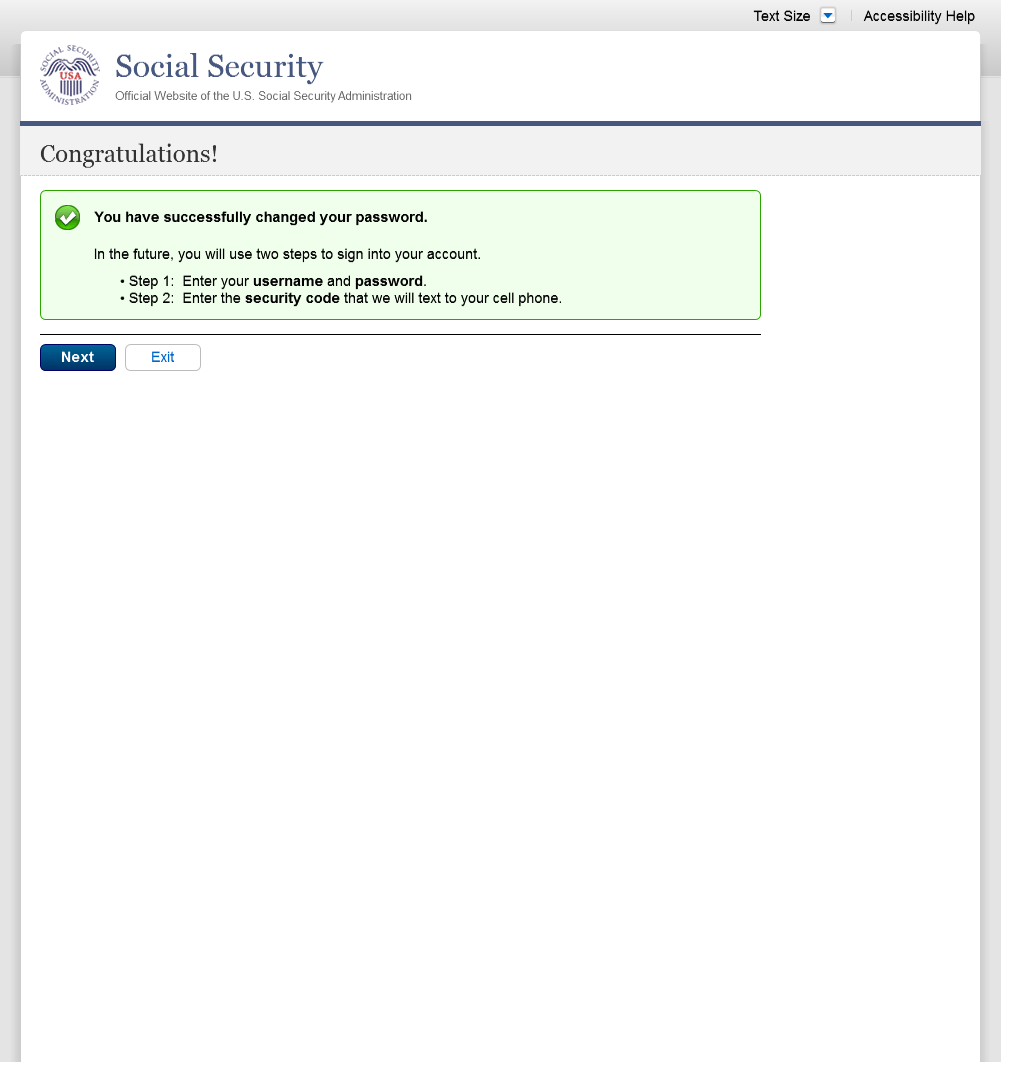Open the Accessibility Help link
The height and width of the screenshot is (1071, 1010).
[x=918, y=16]
